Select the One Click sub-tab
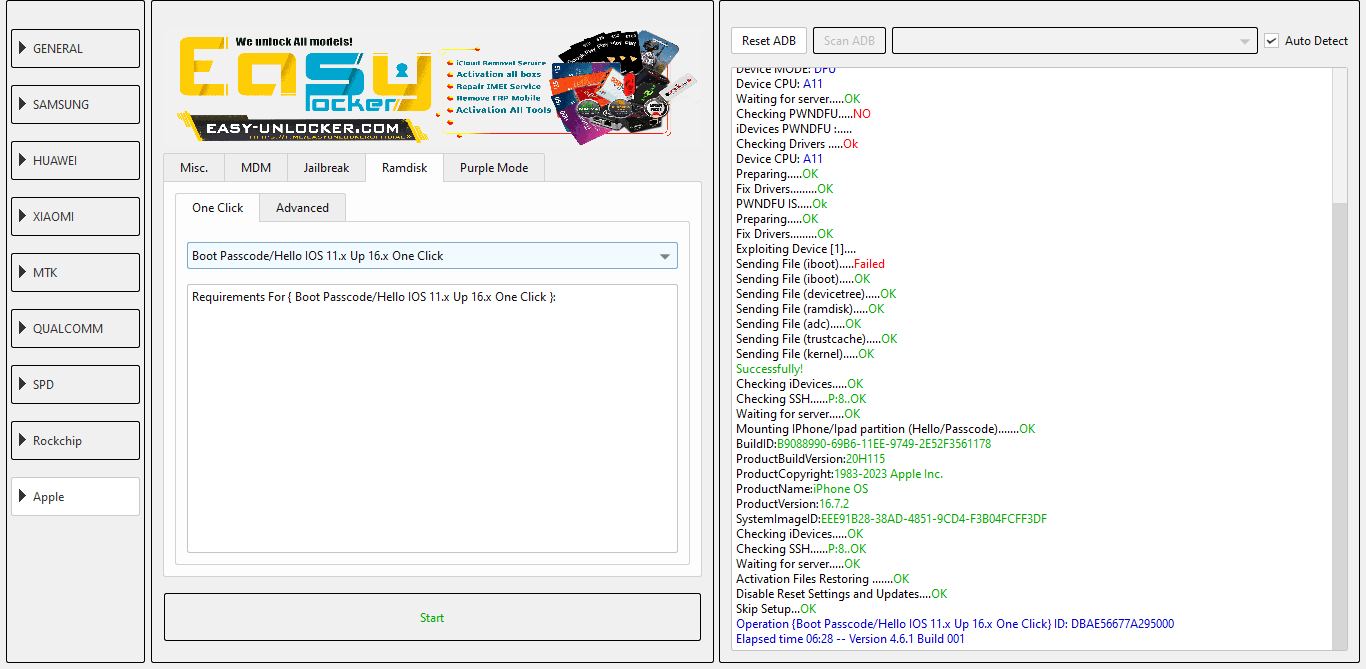The image size is (1366, 669). [217, 207]
